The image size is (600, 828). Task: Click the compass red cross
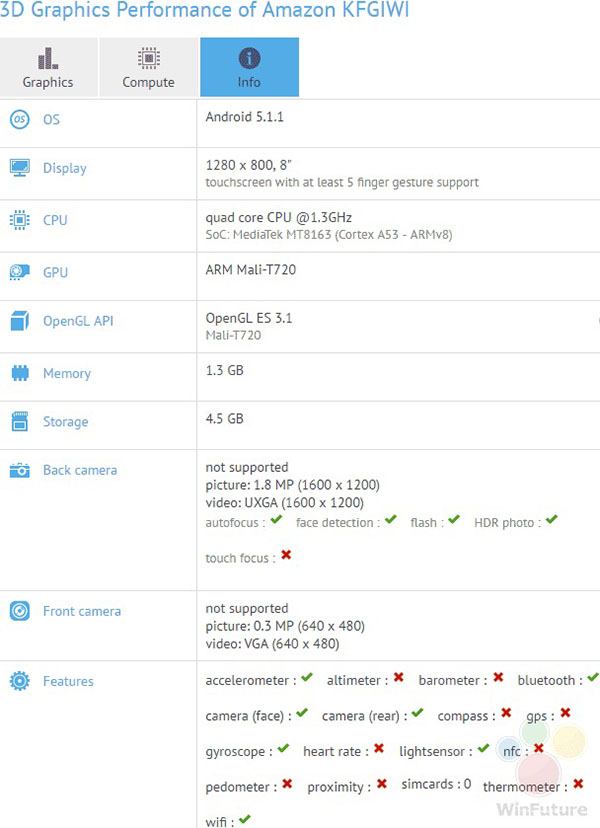[x=507, y=713]
